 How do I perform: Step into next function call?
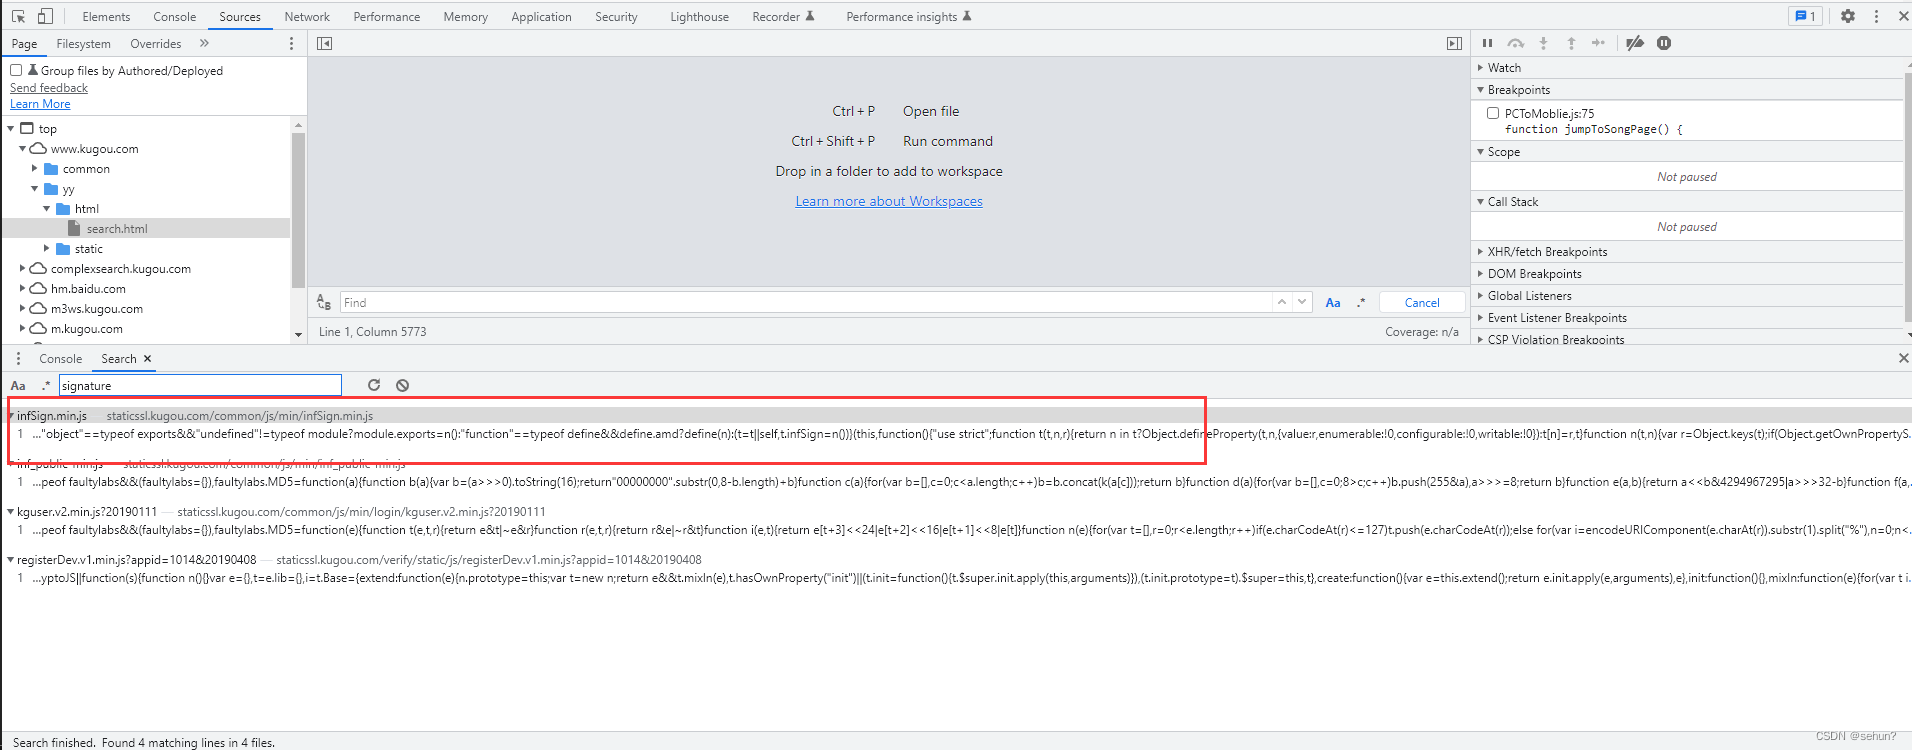click(x=1543, y=43)
